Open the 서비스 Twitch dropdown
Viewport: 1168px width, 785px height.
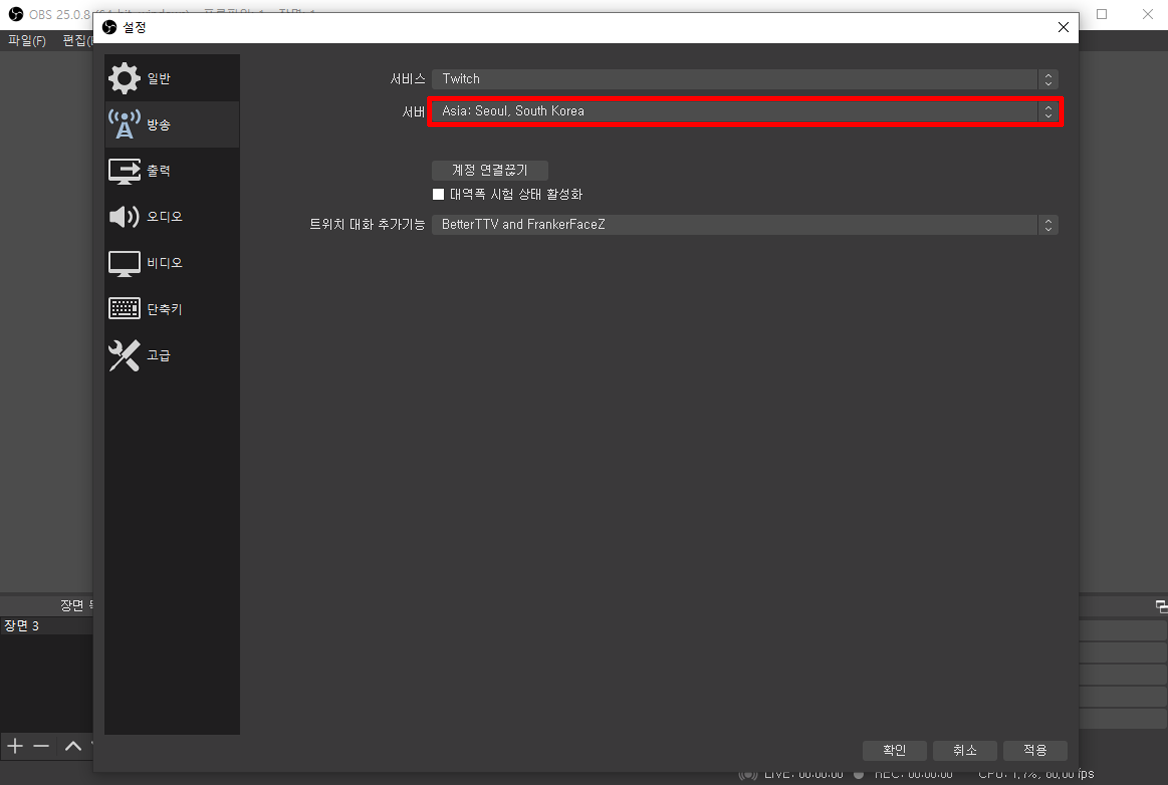745,79
